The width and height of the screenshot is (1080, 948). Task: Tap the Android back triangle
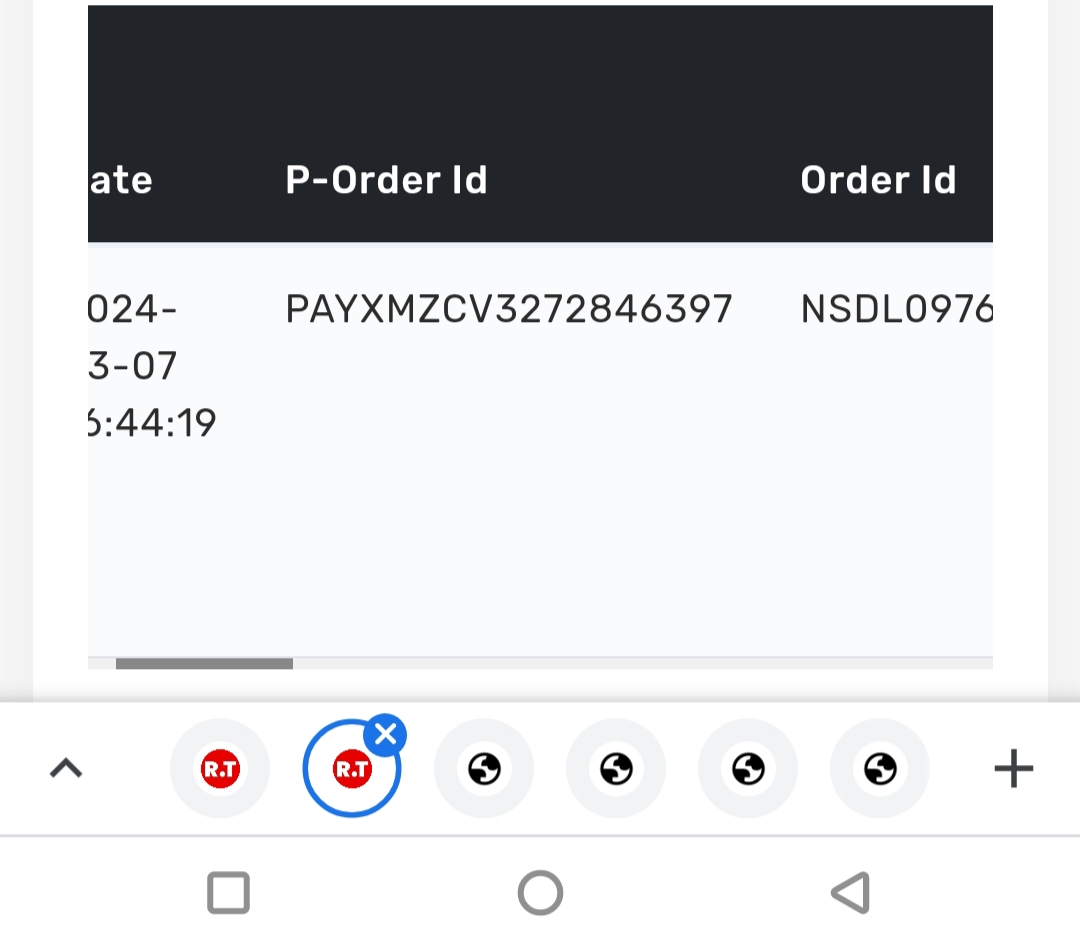[851, 892]
